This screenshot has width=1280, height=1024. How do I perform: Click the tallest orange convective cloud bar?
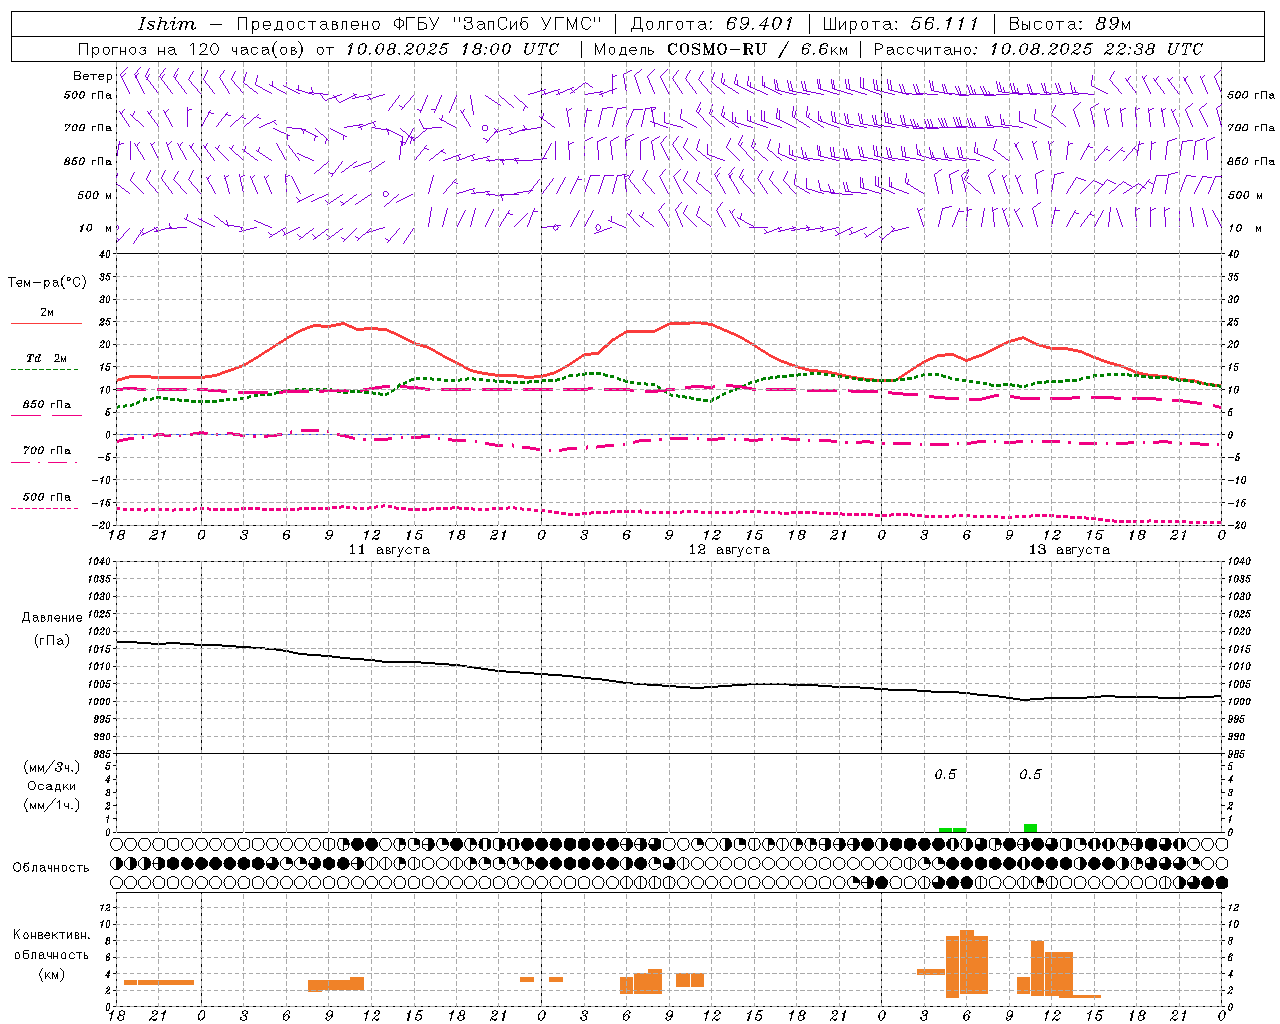point(967,962)
